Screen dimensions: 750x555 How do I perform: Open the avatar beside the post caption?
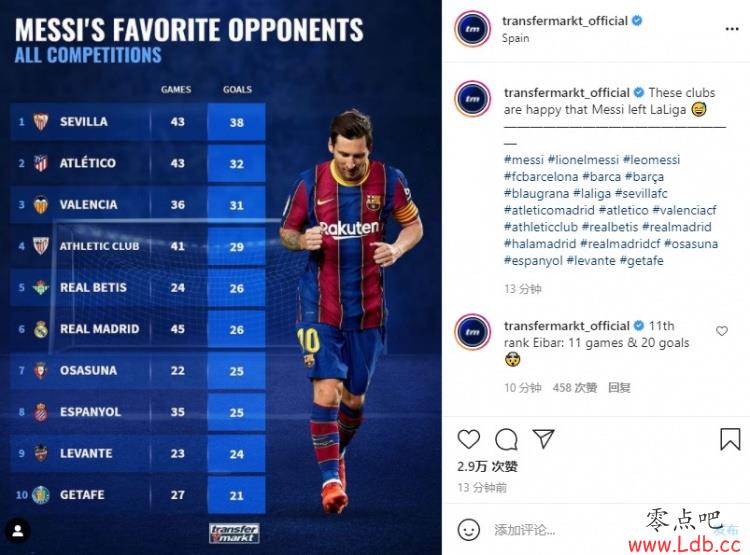coord(473,99)
